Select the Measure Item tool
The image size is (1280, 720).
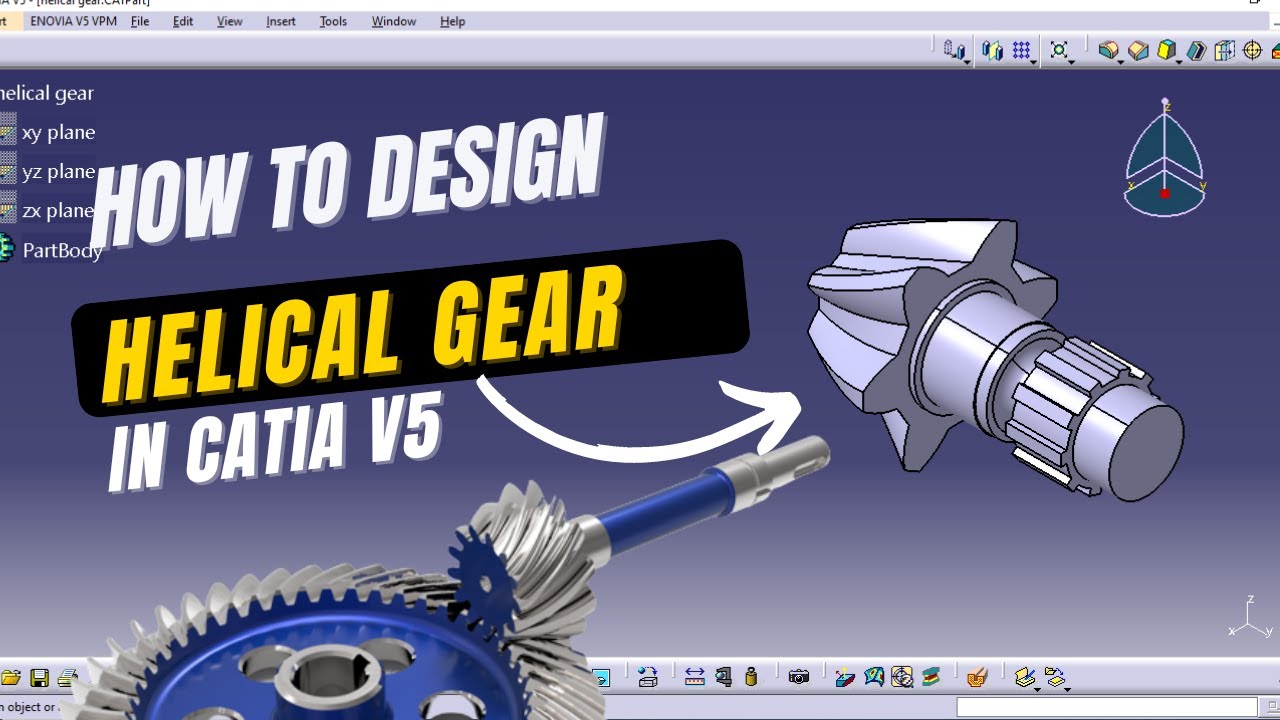point(724,677)
